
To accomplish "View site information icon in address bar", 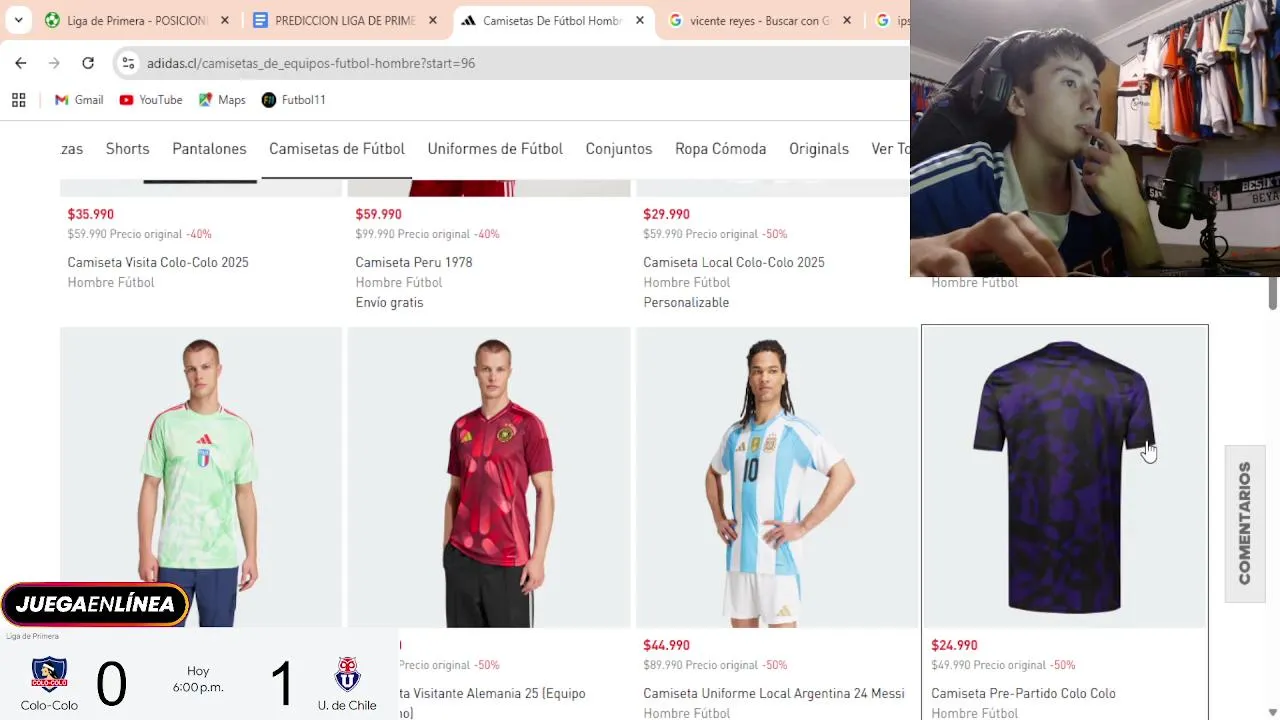I will 128,63.
